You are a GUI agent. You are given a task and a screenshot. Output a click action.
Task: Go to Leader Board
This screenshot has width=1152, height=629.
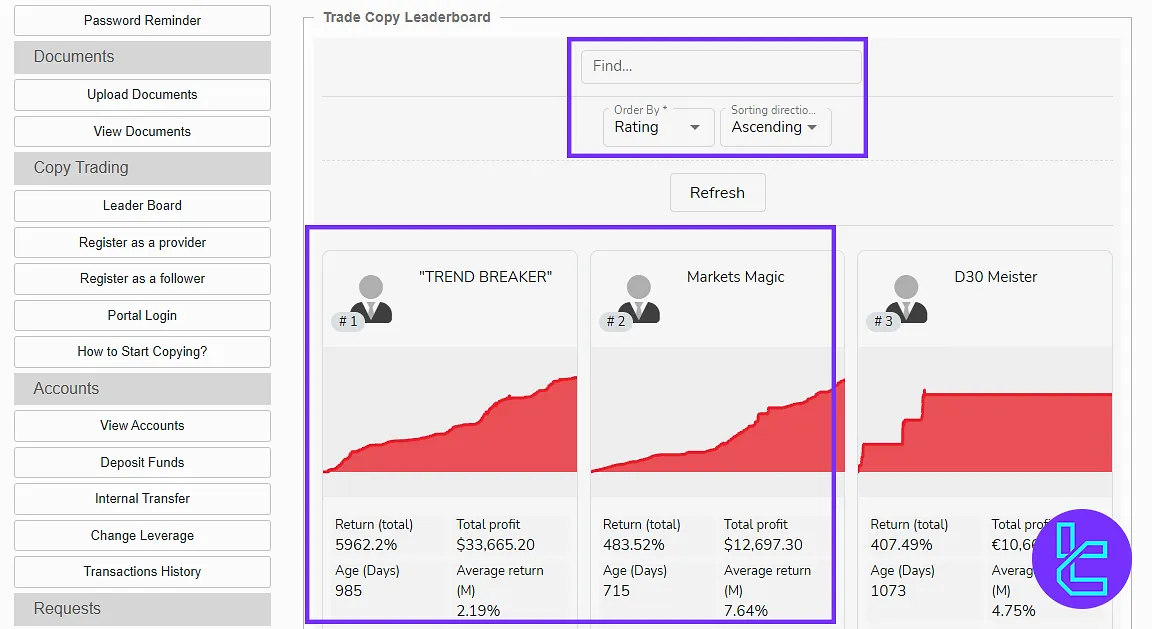click(x=143, y=206)
